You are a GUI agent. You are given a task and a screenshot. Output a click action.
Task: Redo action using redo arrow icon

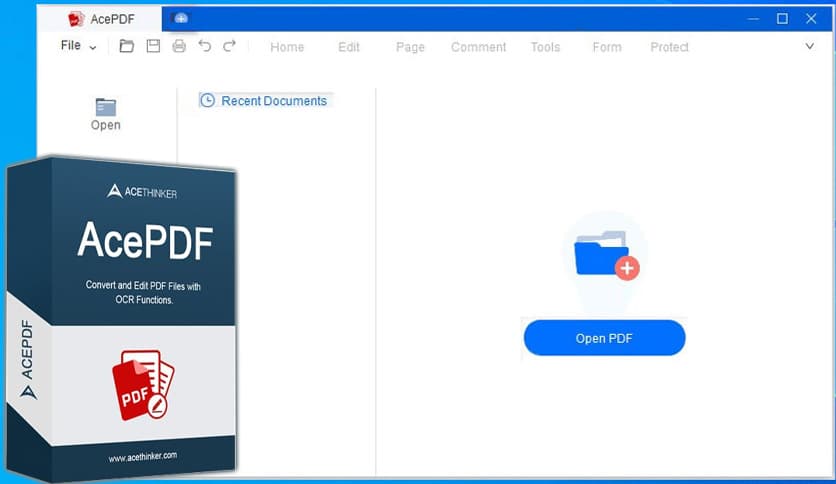[x=229, y=46]
